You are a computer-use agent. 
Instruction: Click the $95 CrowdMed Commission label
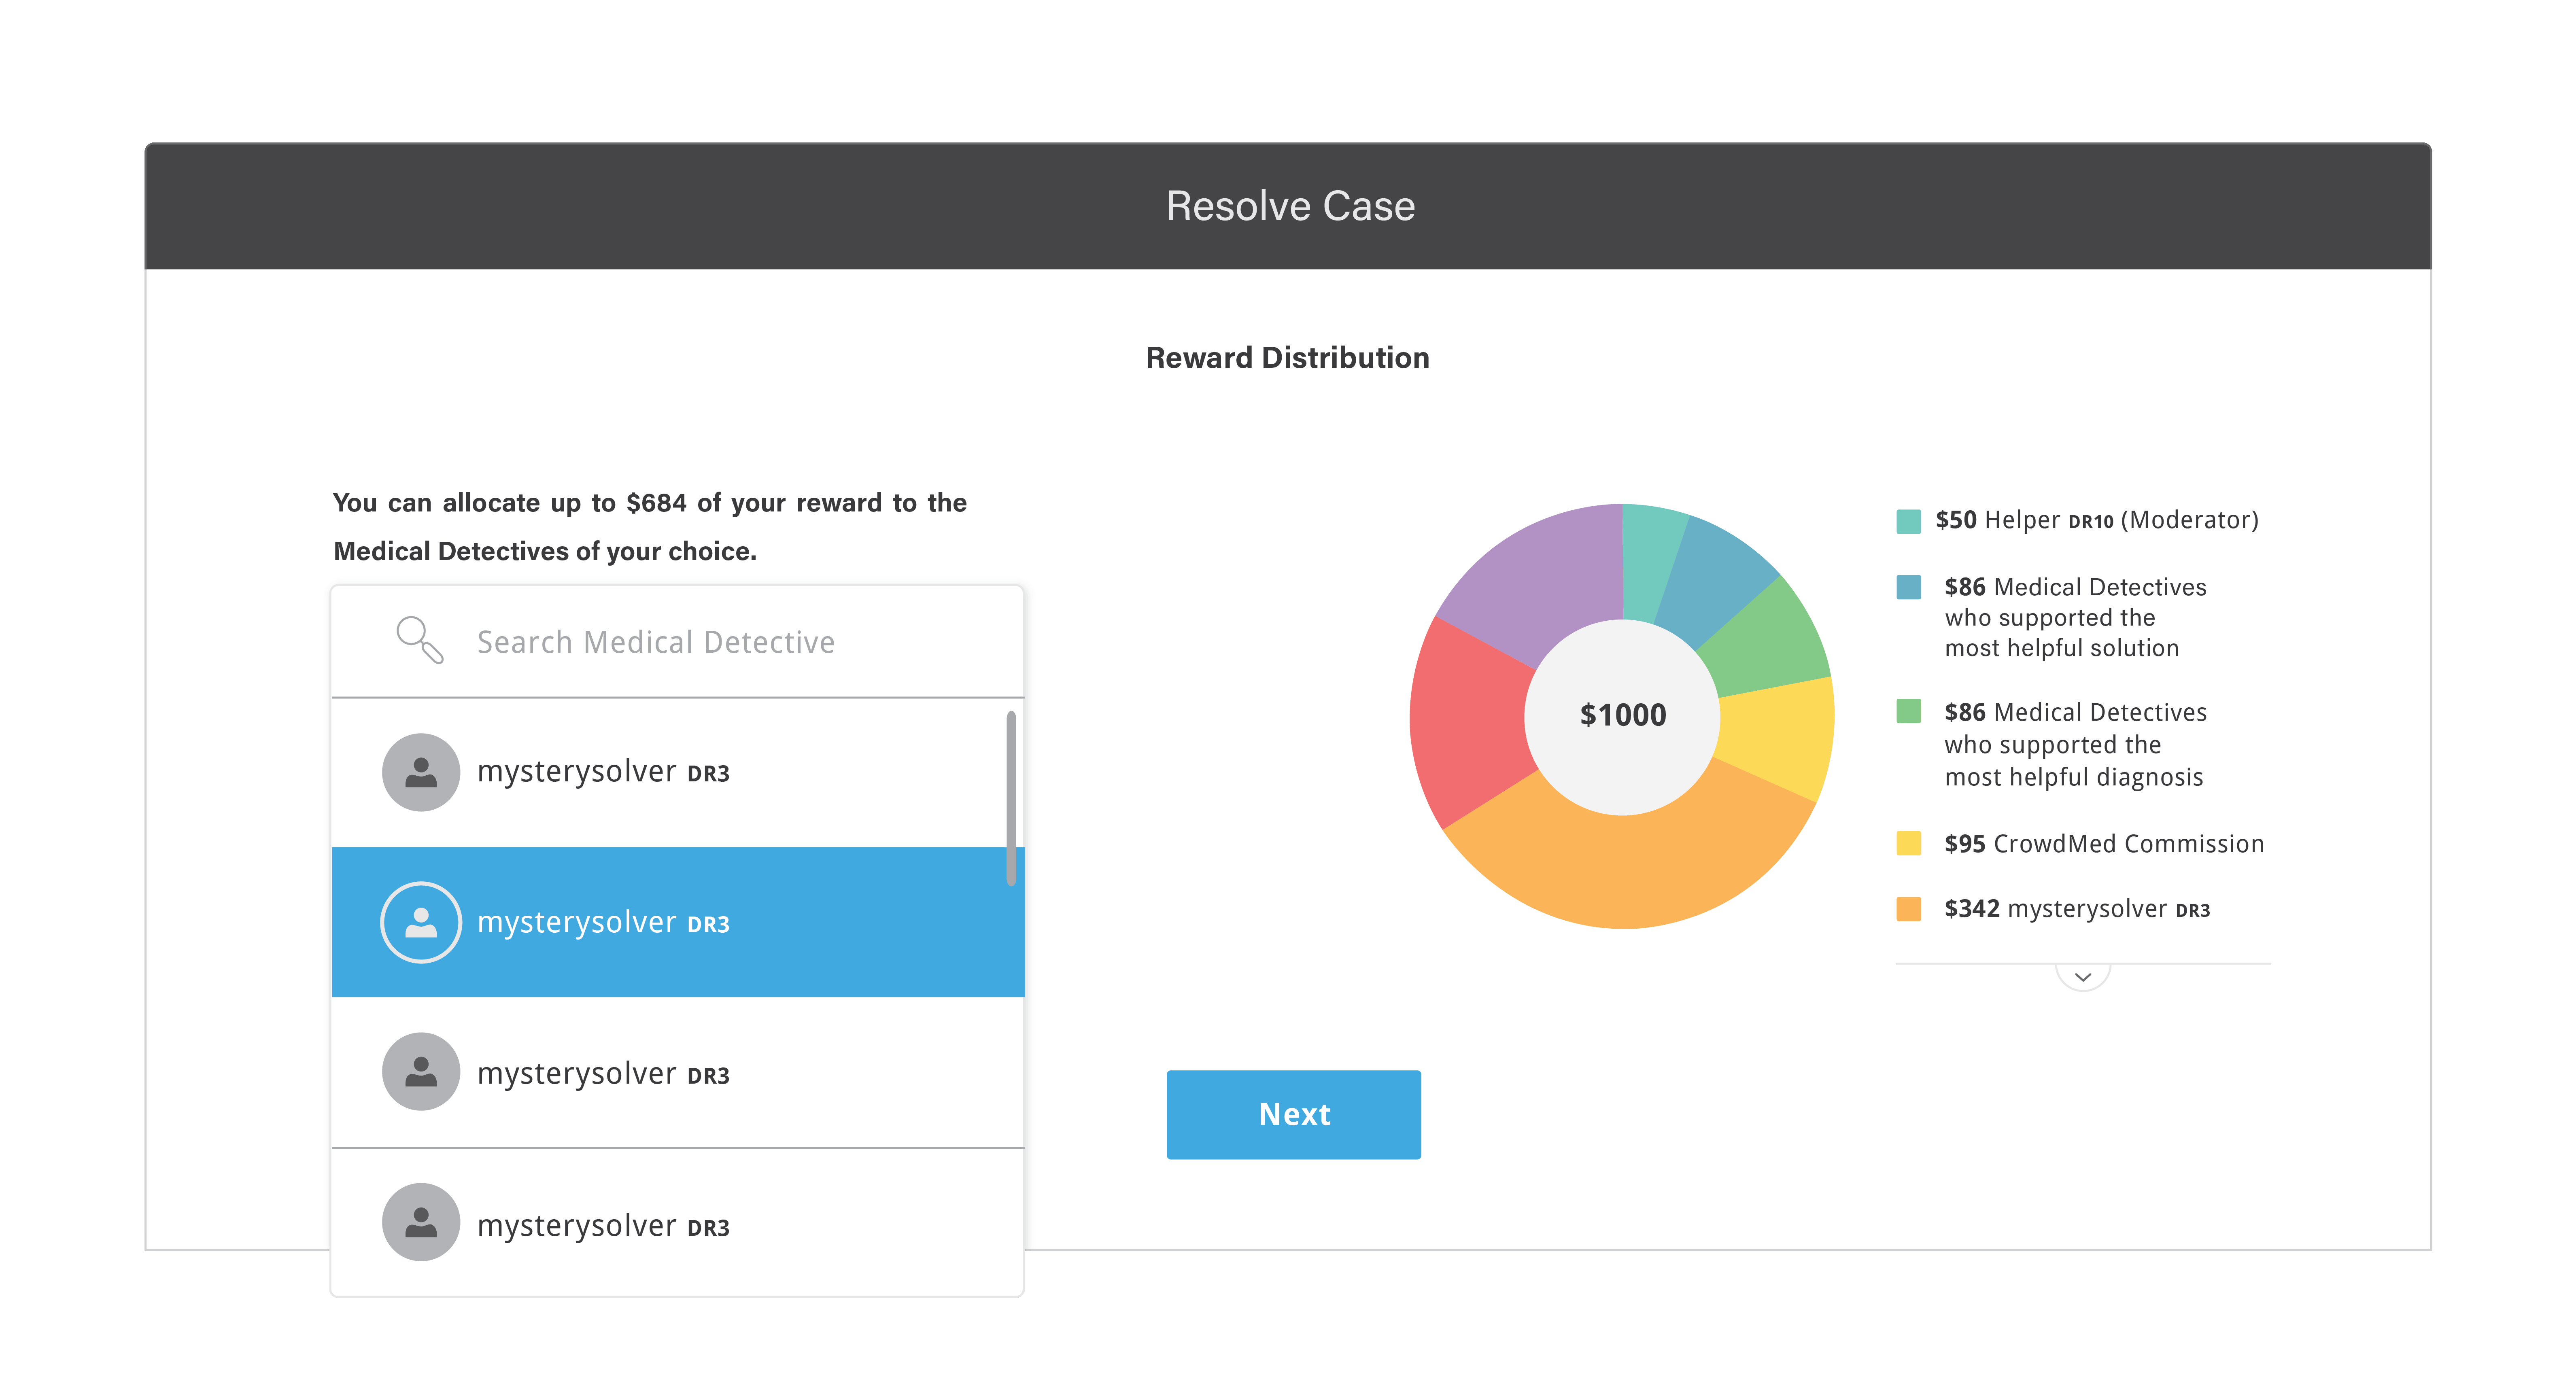click(x=2104, y=844)
